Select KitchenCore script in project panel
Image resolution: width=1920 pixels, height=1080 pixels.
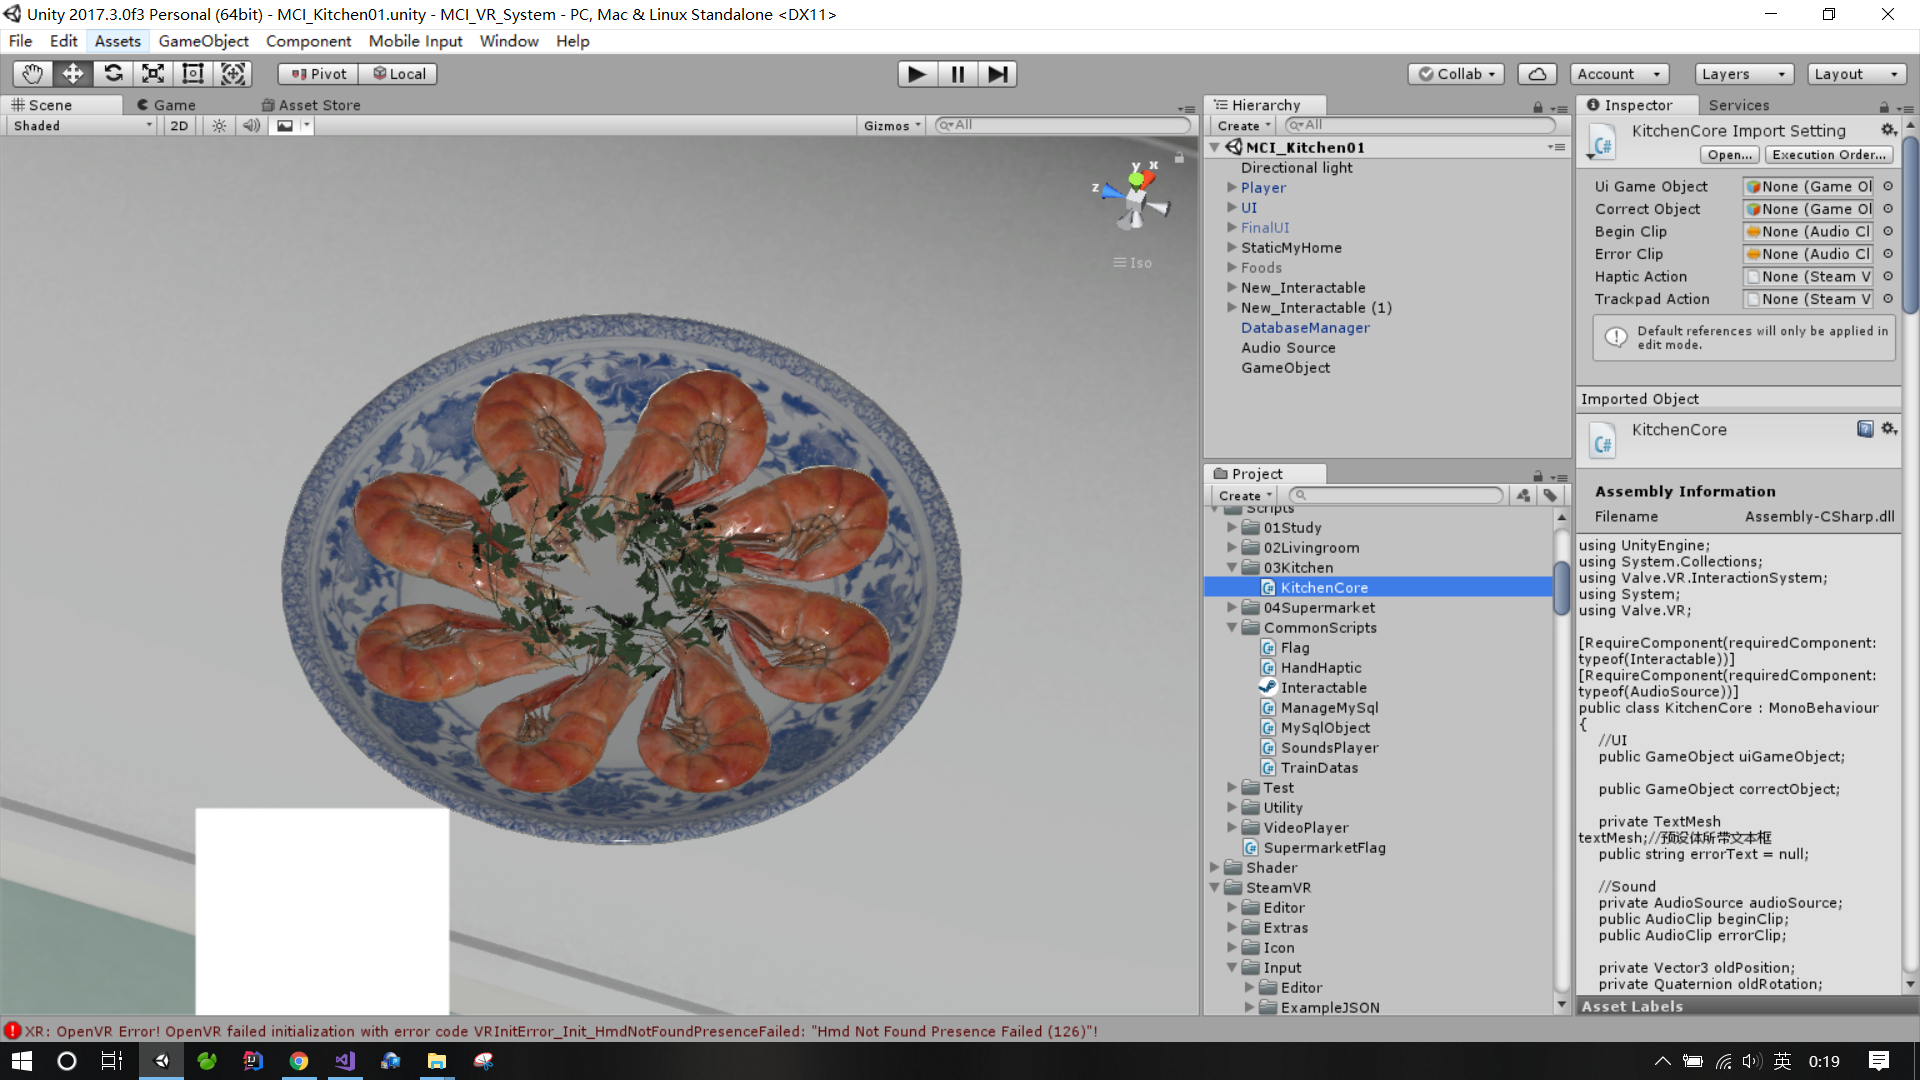pos(1323,587)
